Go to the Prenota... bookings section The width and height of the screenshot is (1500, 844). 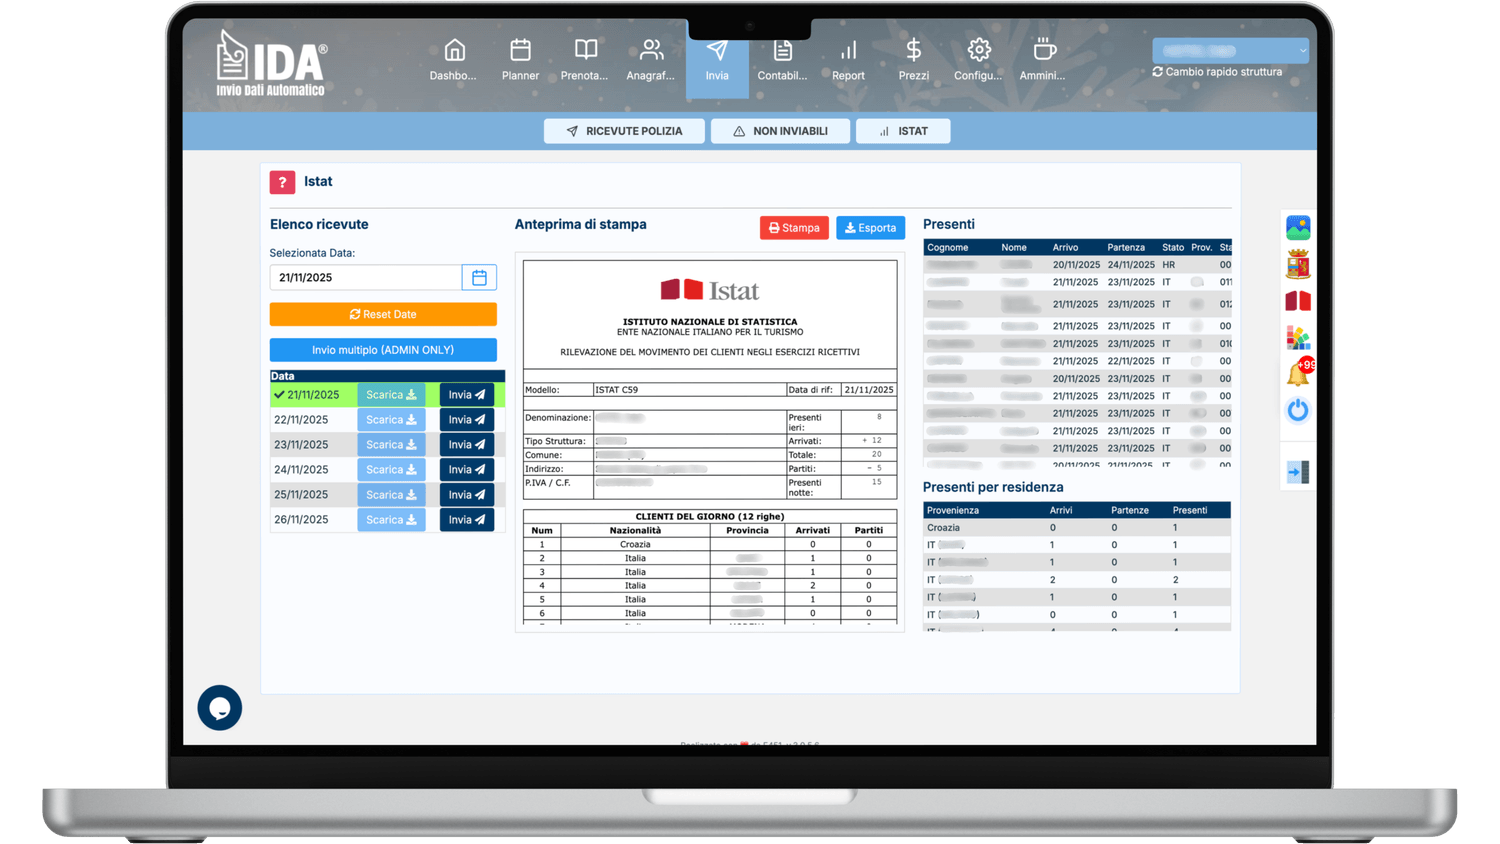click(585, 60)
